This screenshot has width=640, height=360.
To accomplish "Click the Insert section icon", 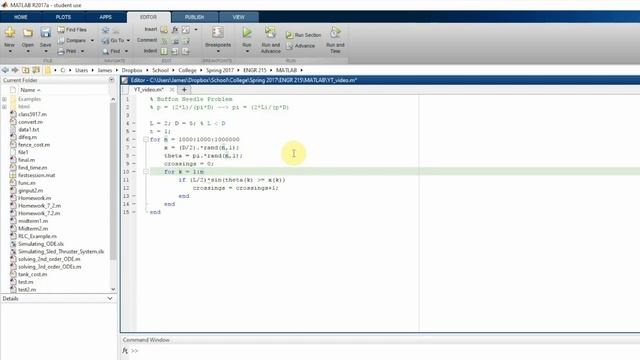I will (x=164, y=29).
